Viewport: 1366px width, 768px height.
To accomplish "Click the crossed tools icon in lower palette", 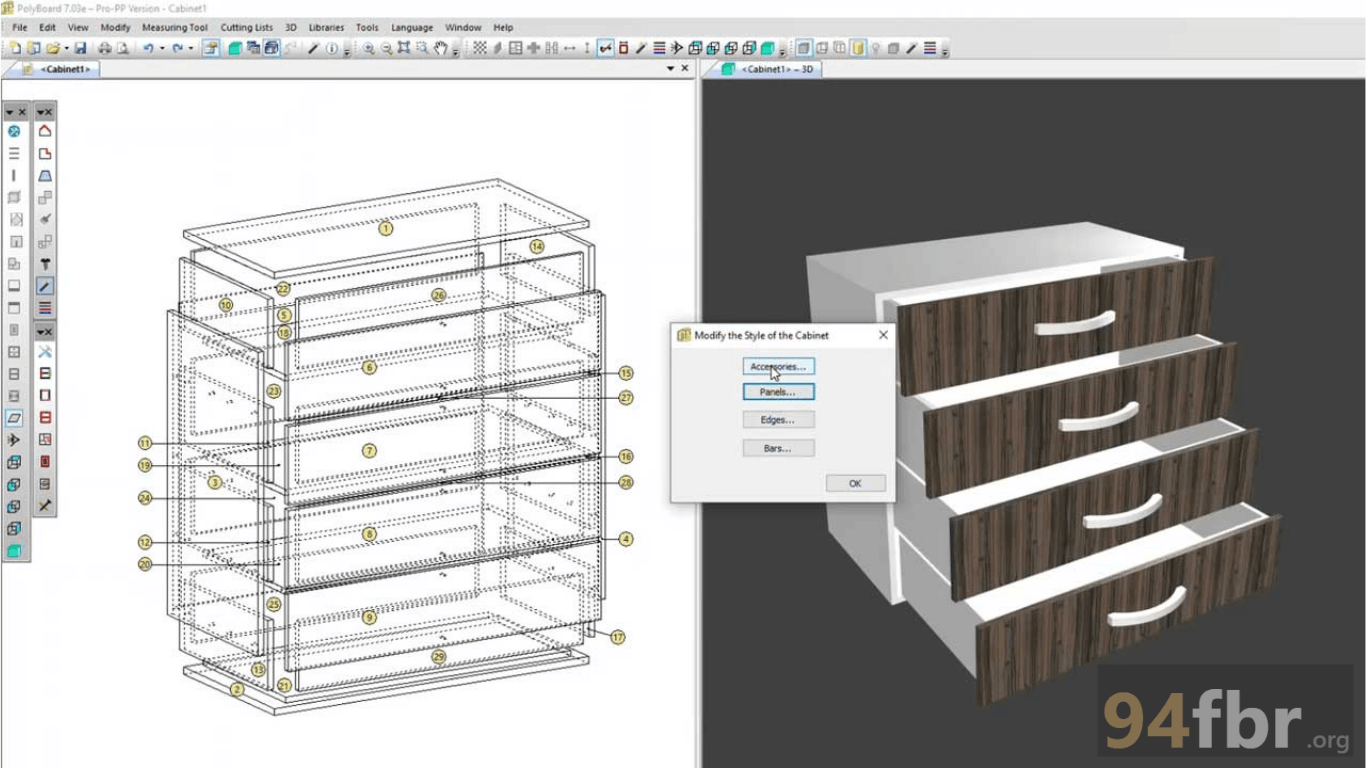I will point(45,352).
